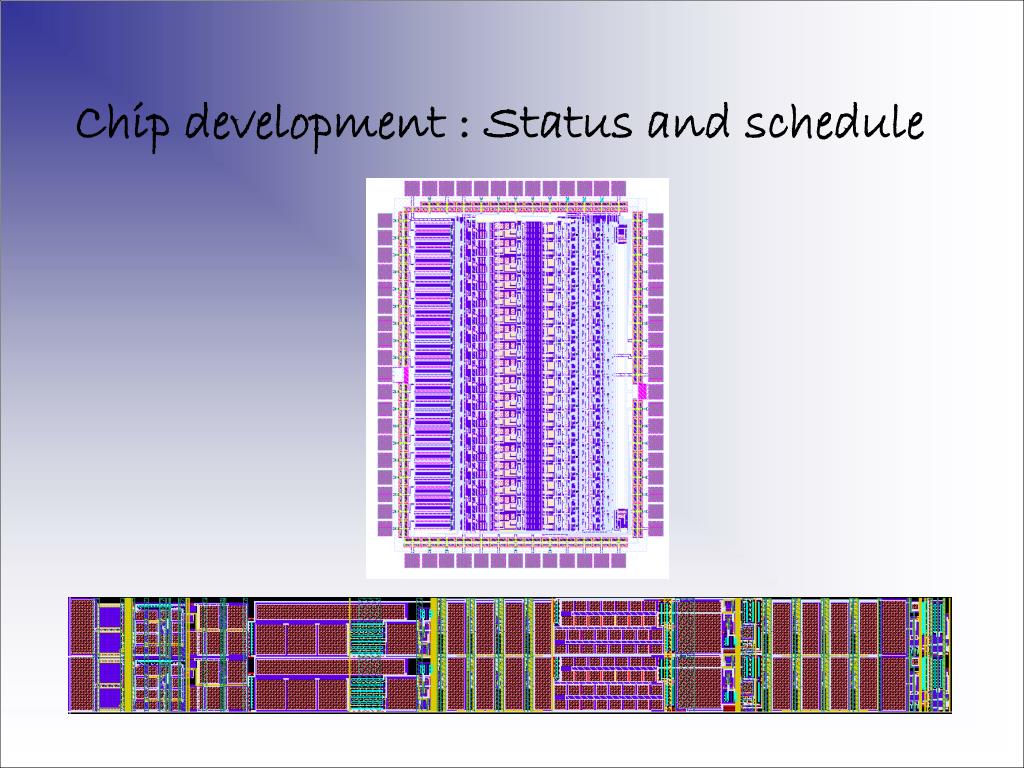Viewport: 1024px width, 768px height.
Task: Select the wide channel layout strip image
Action: pyautogui.click(x=509, y=655)
